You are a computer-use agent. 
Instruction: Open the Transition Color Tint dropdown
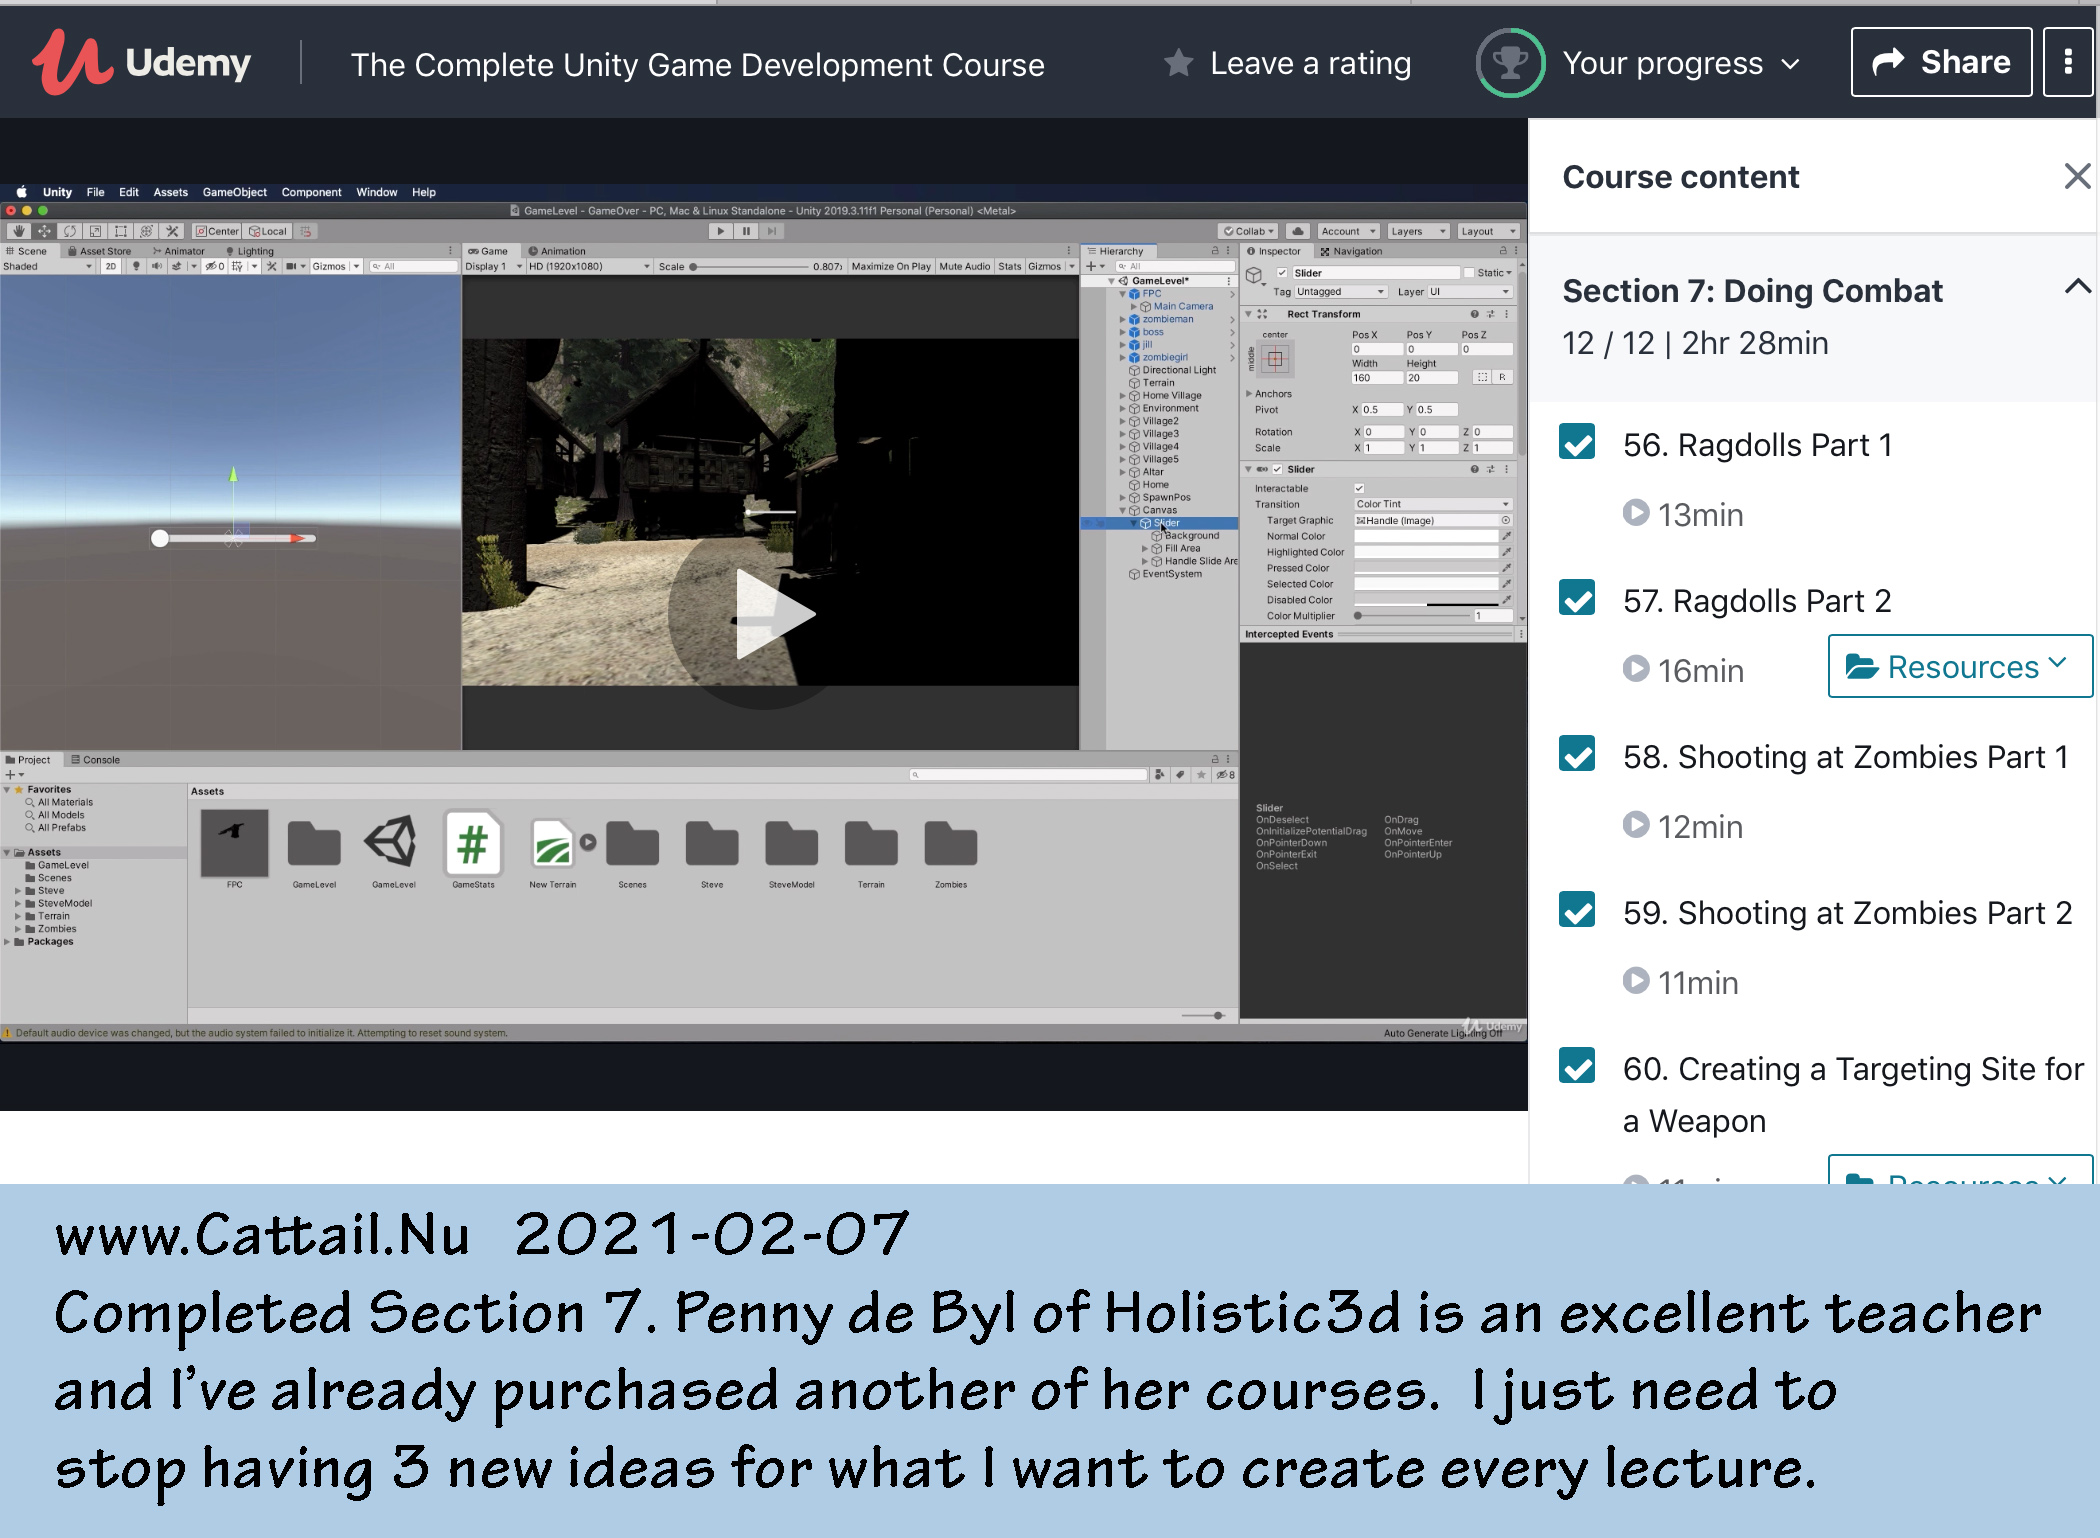1432,504
